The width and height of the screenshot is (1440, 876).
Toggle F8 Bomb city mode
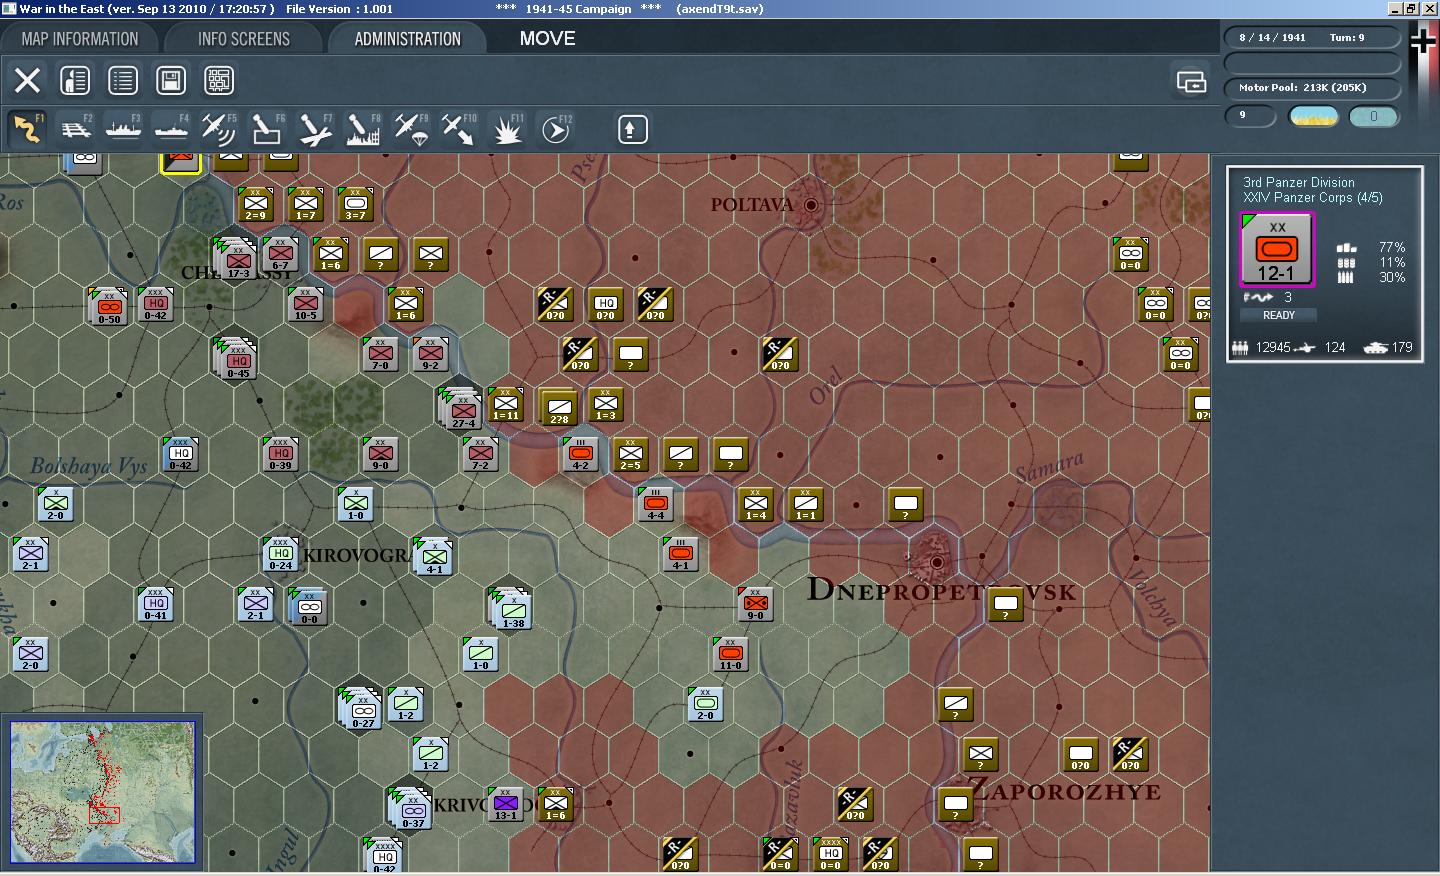coord(363,129)
